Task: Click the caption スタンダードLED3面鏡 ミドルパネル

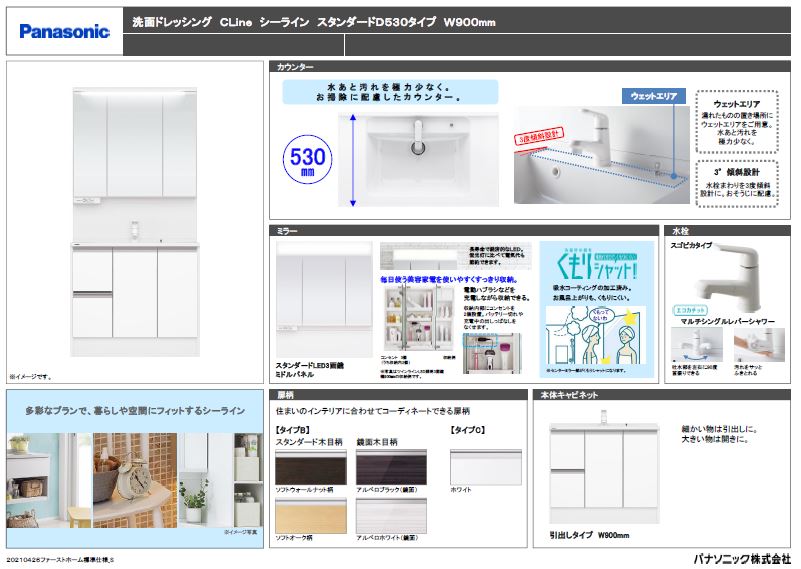Action: [310, 370]
